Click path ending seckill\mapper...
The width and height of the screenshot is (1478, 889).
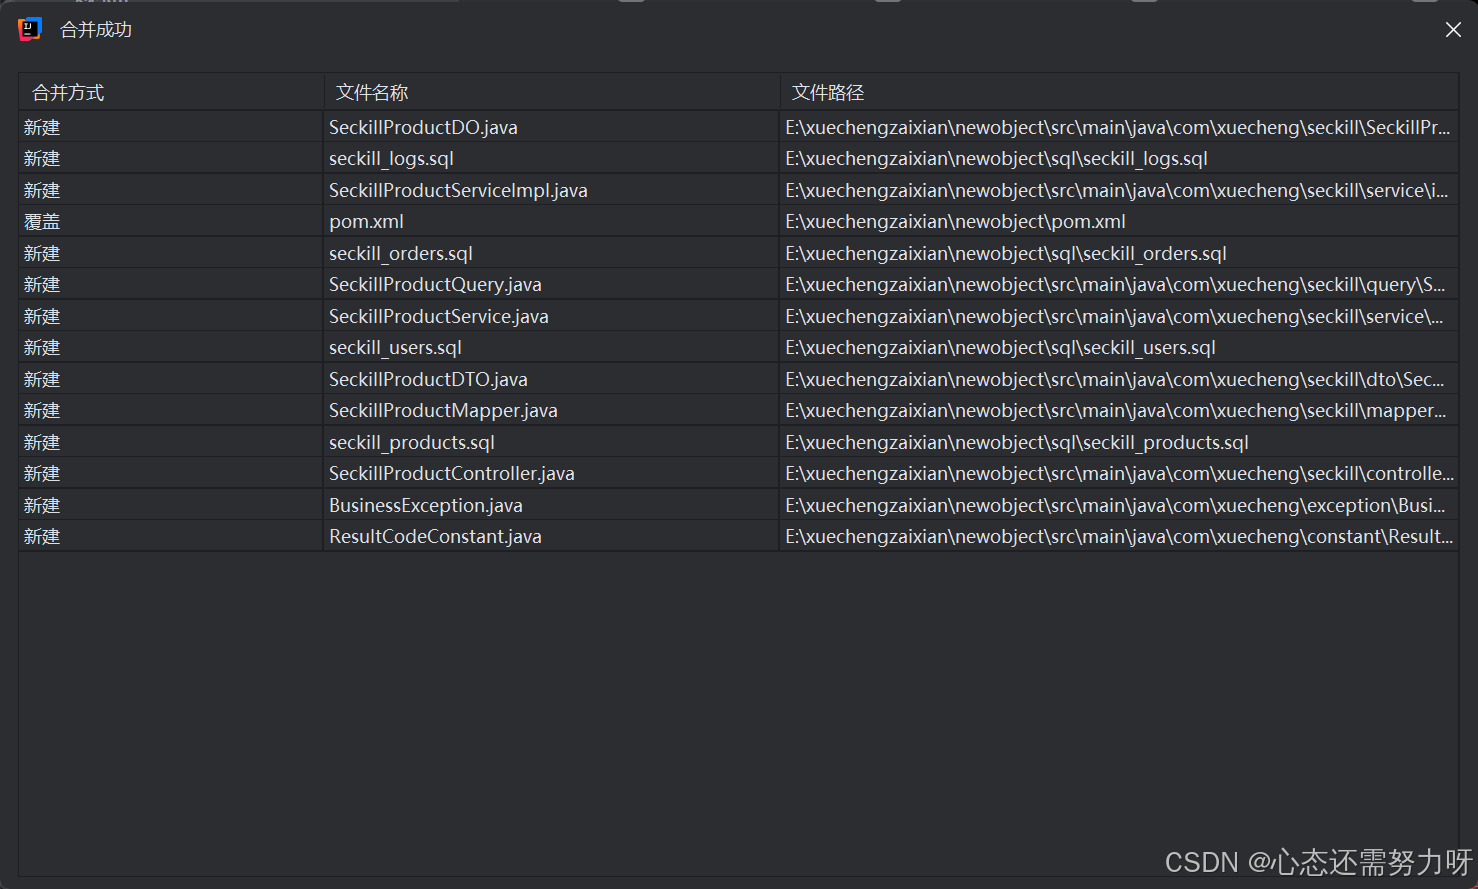tap(1116, 410)
